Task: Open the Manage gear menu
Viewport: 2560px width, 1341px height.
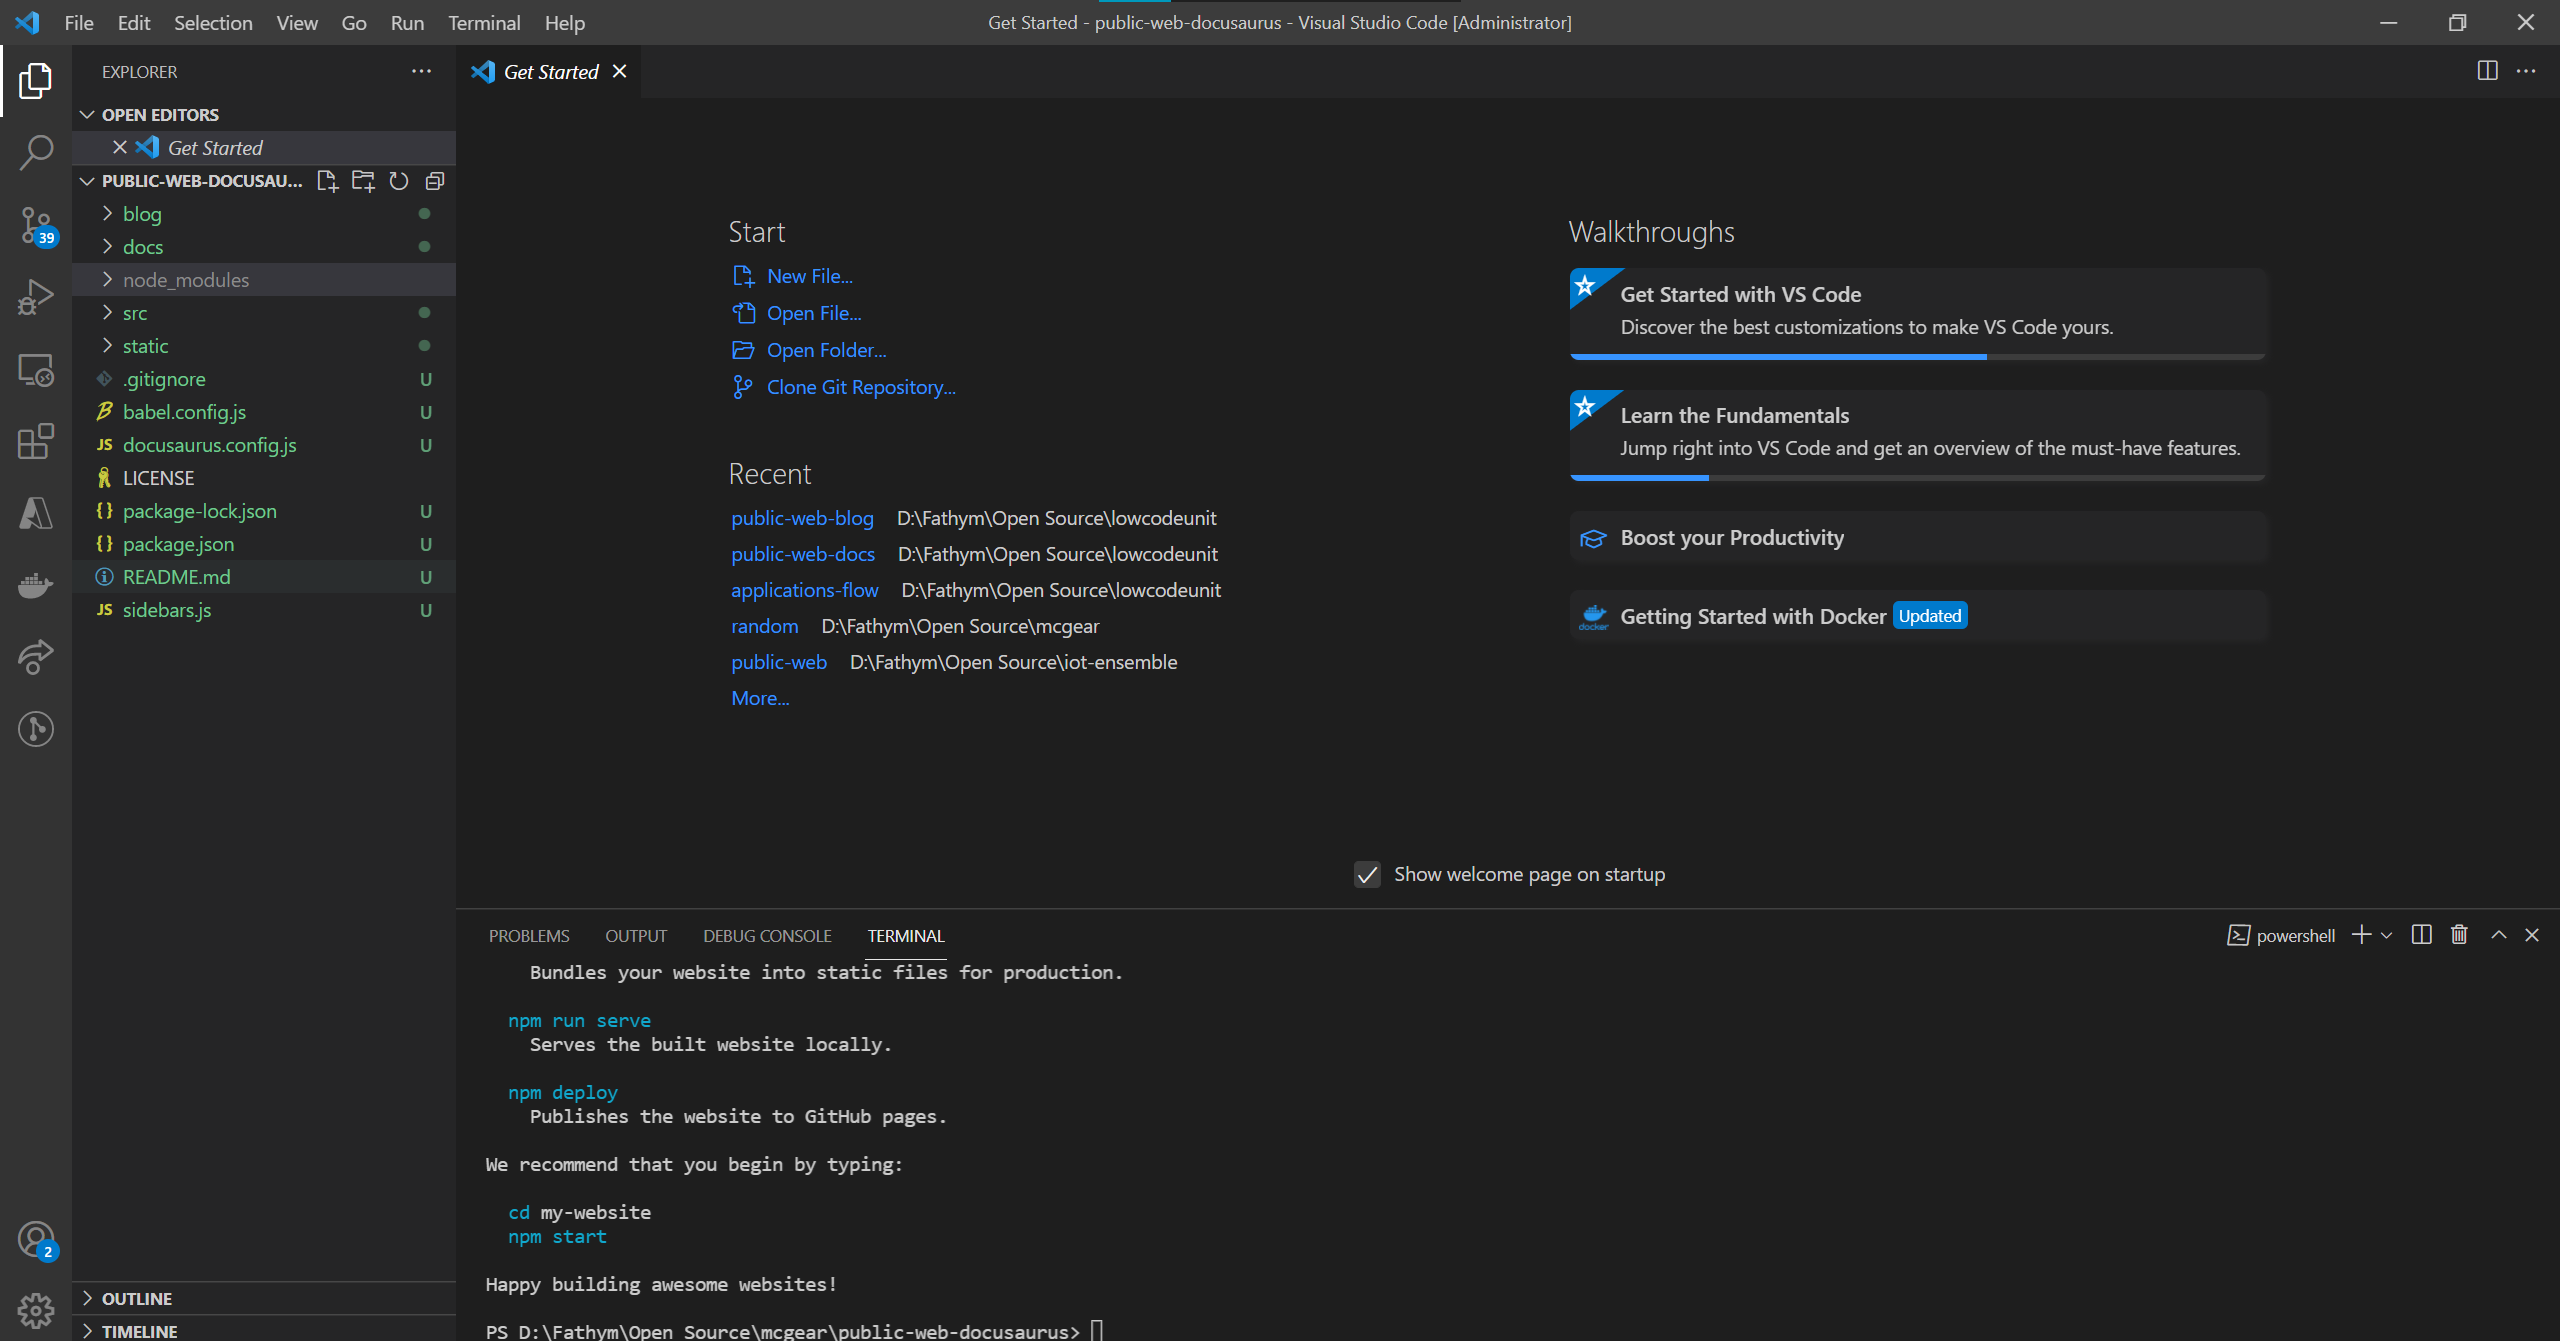Action: [x=36, y=1310]
